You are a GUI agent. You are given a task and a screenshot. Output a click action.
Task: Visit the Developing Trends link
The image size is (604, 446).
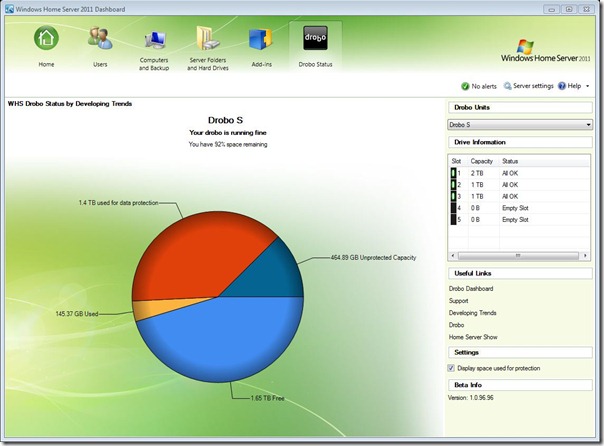point(472,312)
